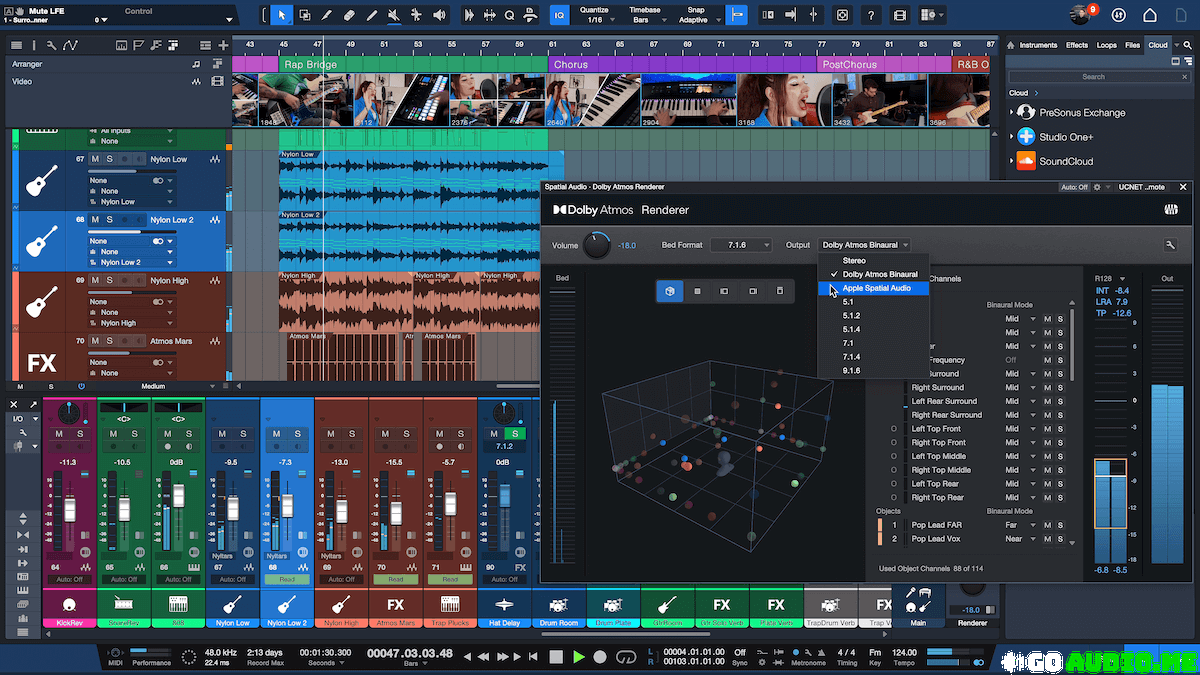Select the Eraser tool
Image resolution: width=1200 pixels, height=675 pixels.
click(x=350, y=15)
